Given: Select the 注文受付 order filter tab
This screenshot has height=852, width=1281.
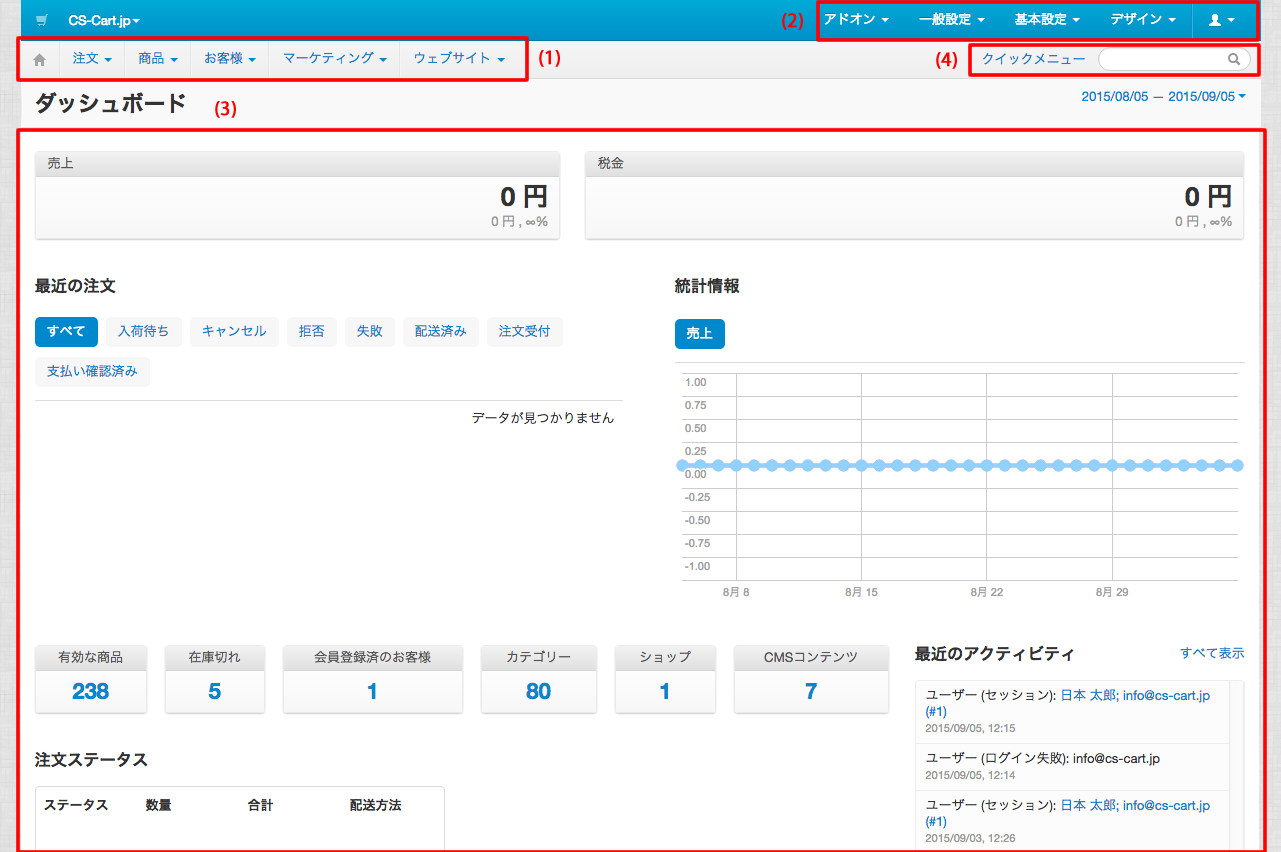Looking at the screenshot, I should 525,331.
